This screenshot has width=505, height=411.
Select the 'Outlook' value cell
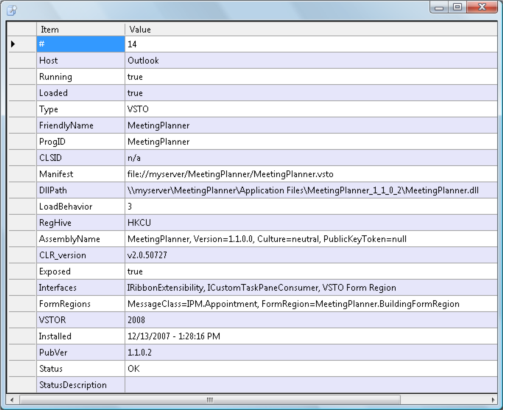pos(311,60)
